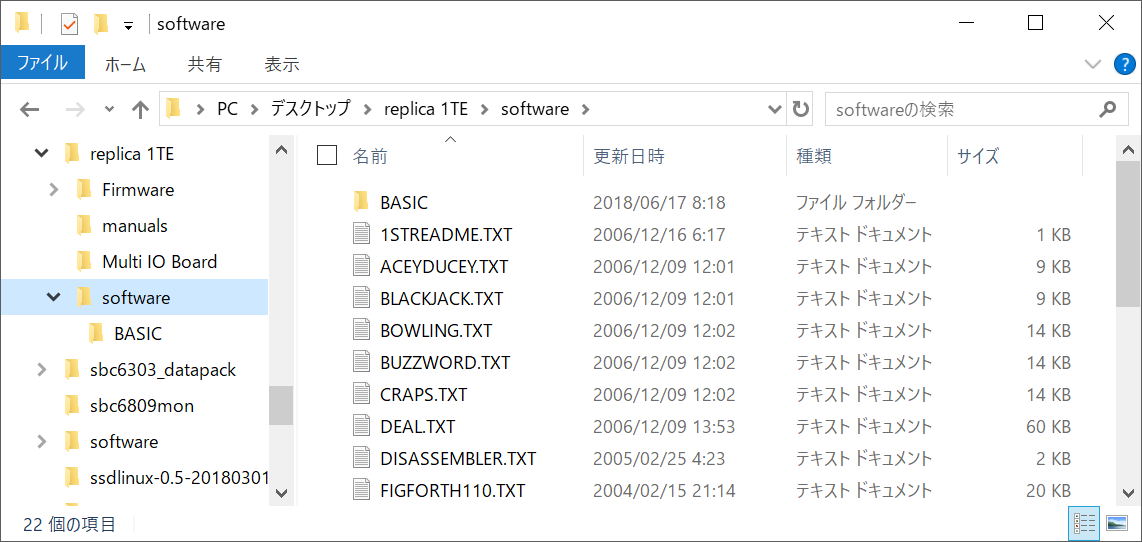Image resolution: width=1142 pixels, height=542 pixels.
Task: Switch to large thumbnails view layout
Action: pyautogui.click(x=1117, y=523)
